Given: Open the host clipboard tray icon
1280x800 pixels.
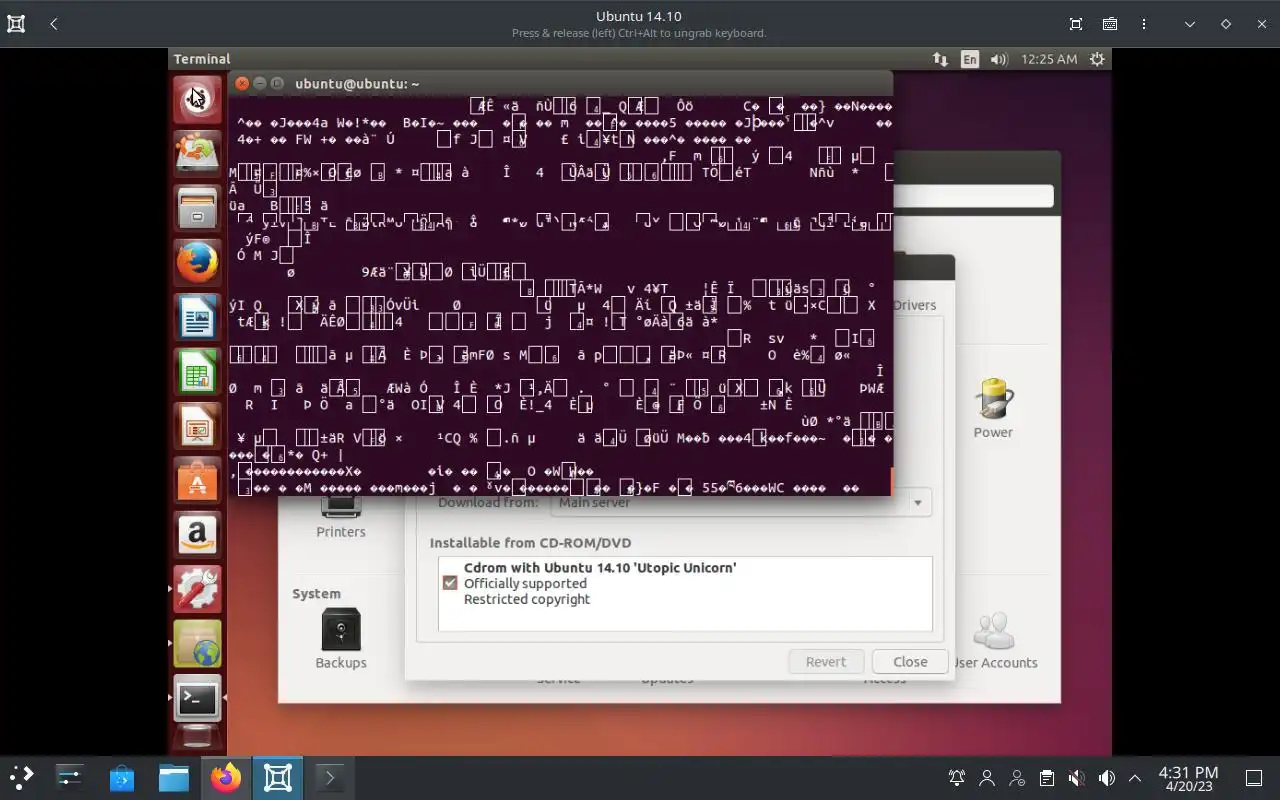Looking at the screenshot, I should click(x=1046, y=778).
